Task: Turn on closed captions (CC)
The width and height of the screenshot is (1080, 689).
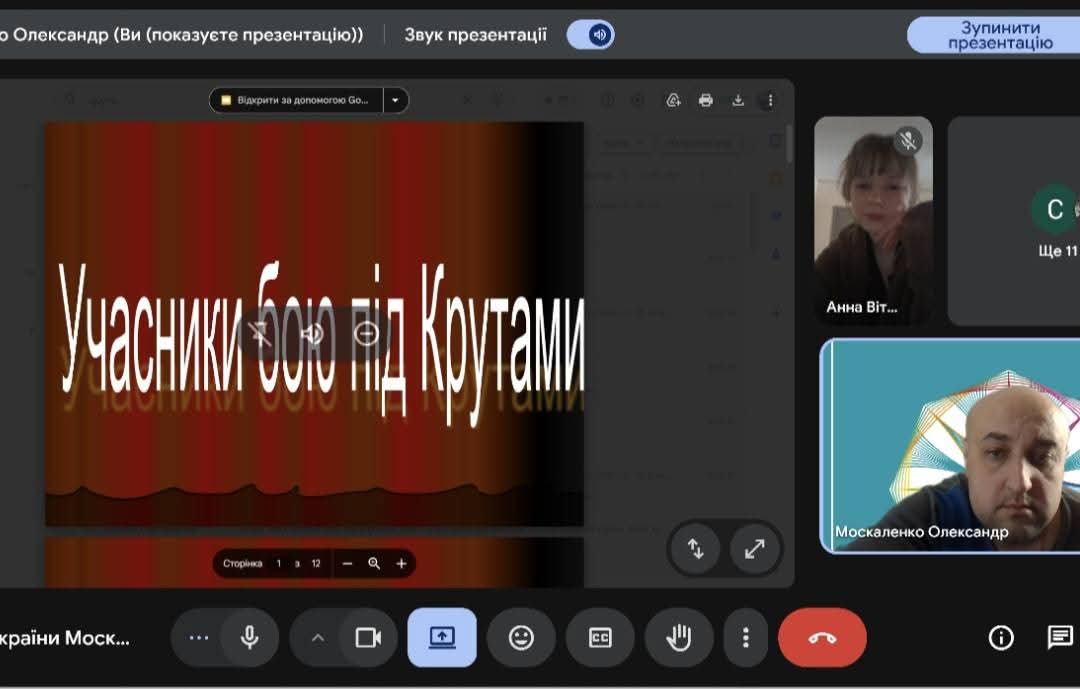Action: click(x=600, y=637)
